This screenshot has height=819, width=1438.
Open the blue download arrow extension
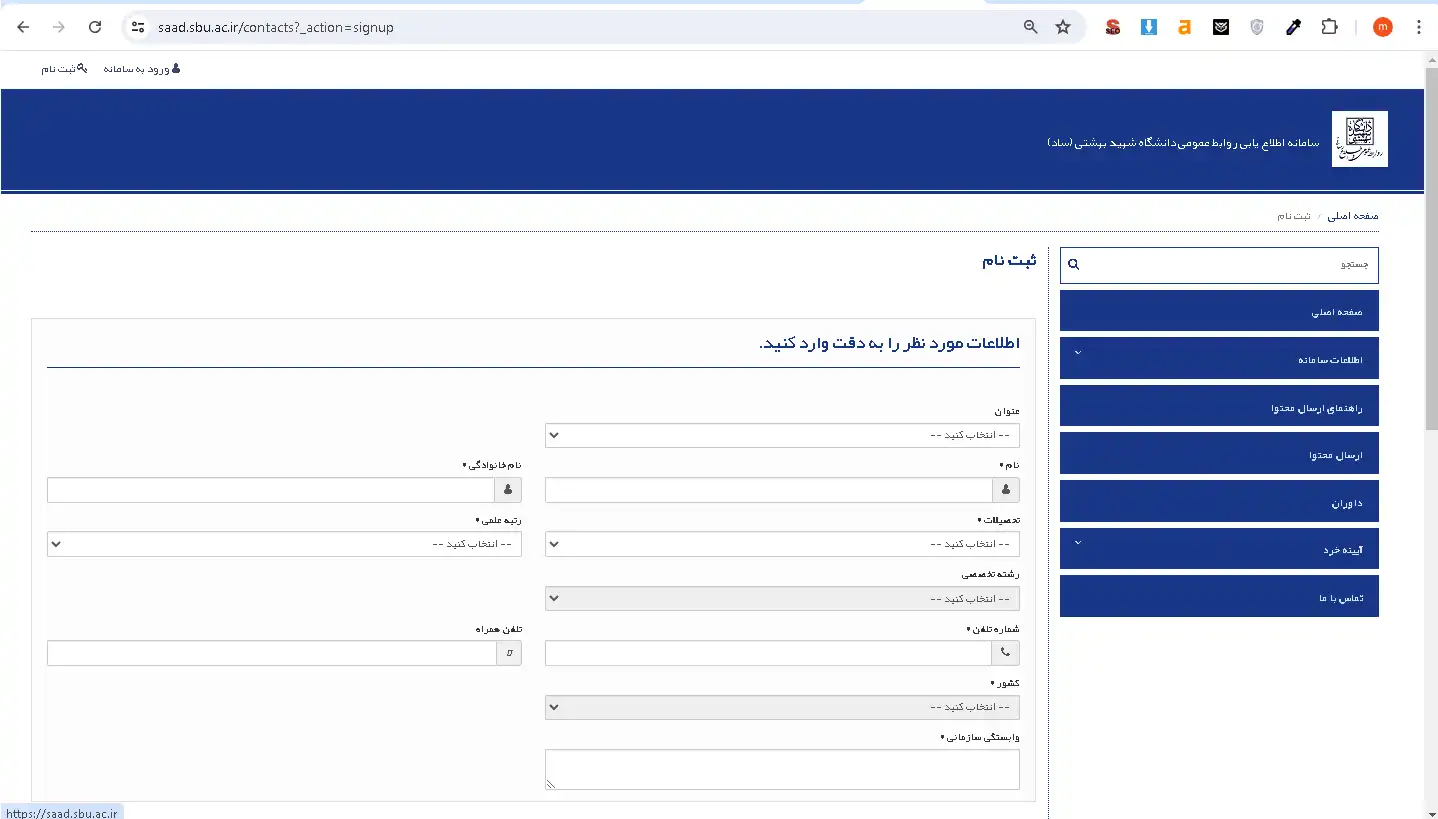click(x=1149, y=27)
